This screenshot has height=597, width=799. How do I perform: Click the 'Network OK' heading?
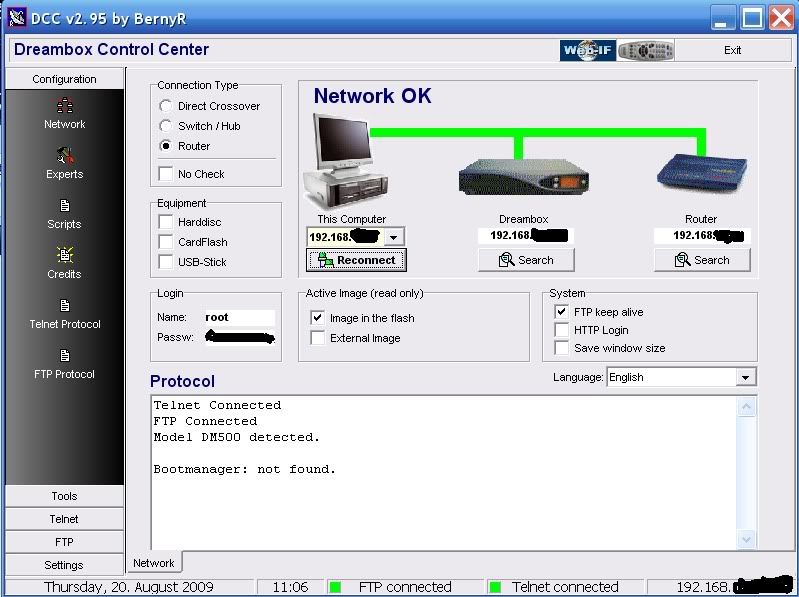click(x=372, y=96)
